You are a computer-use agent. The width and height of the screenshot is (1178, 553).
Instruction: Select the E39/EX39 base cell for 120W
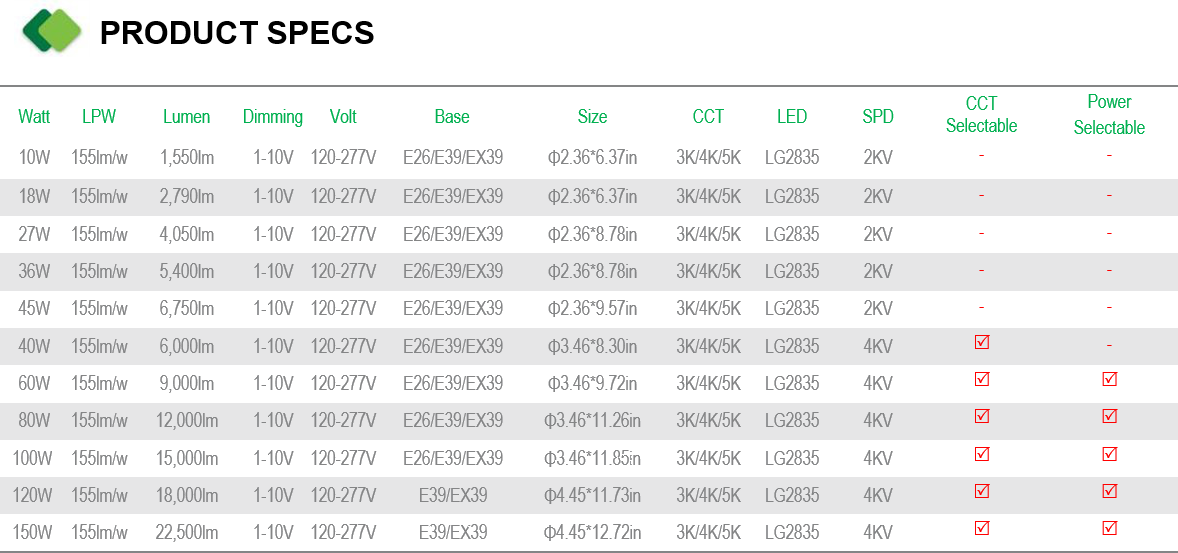point(453,495)
